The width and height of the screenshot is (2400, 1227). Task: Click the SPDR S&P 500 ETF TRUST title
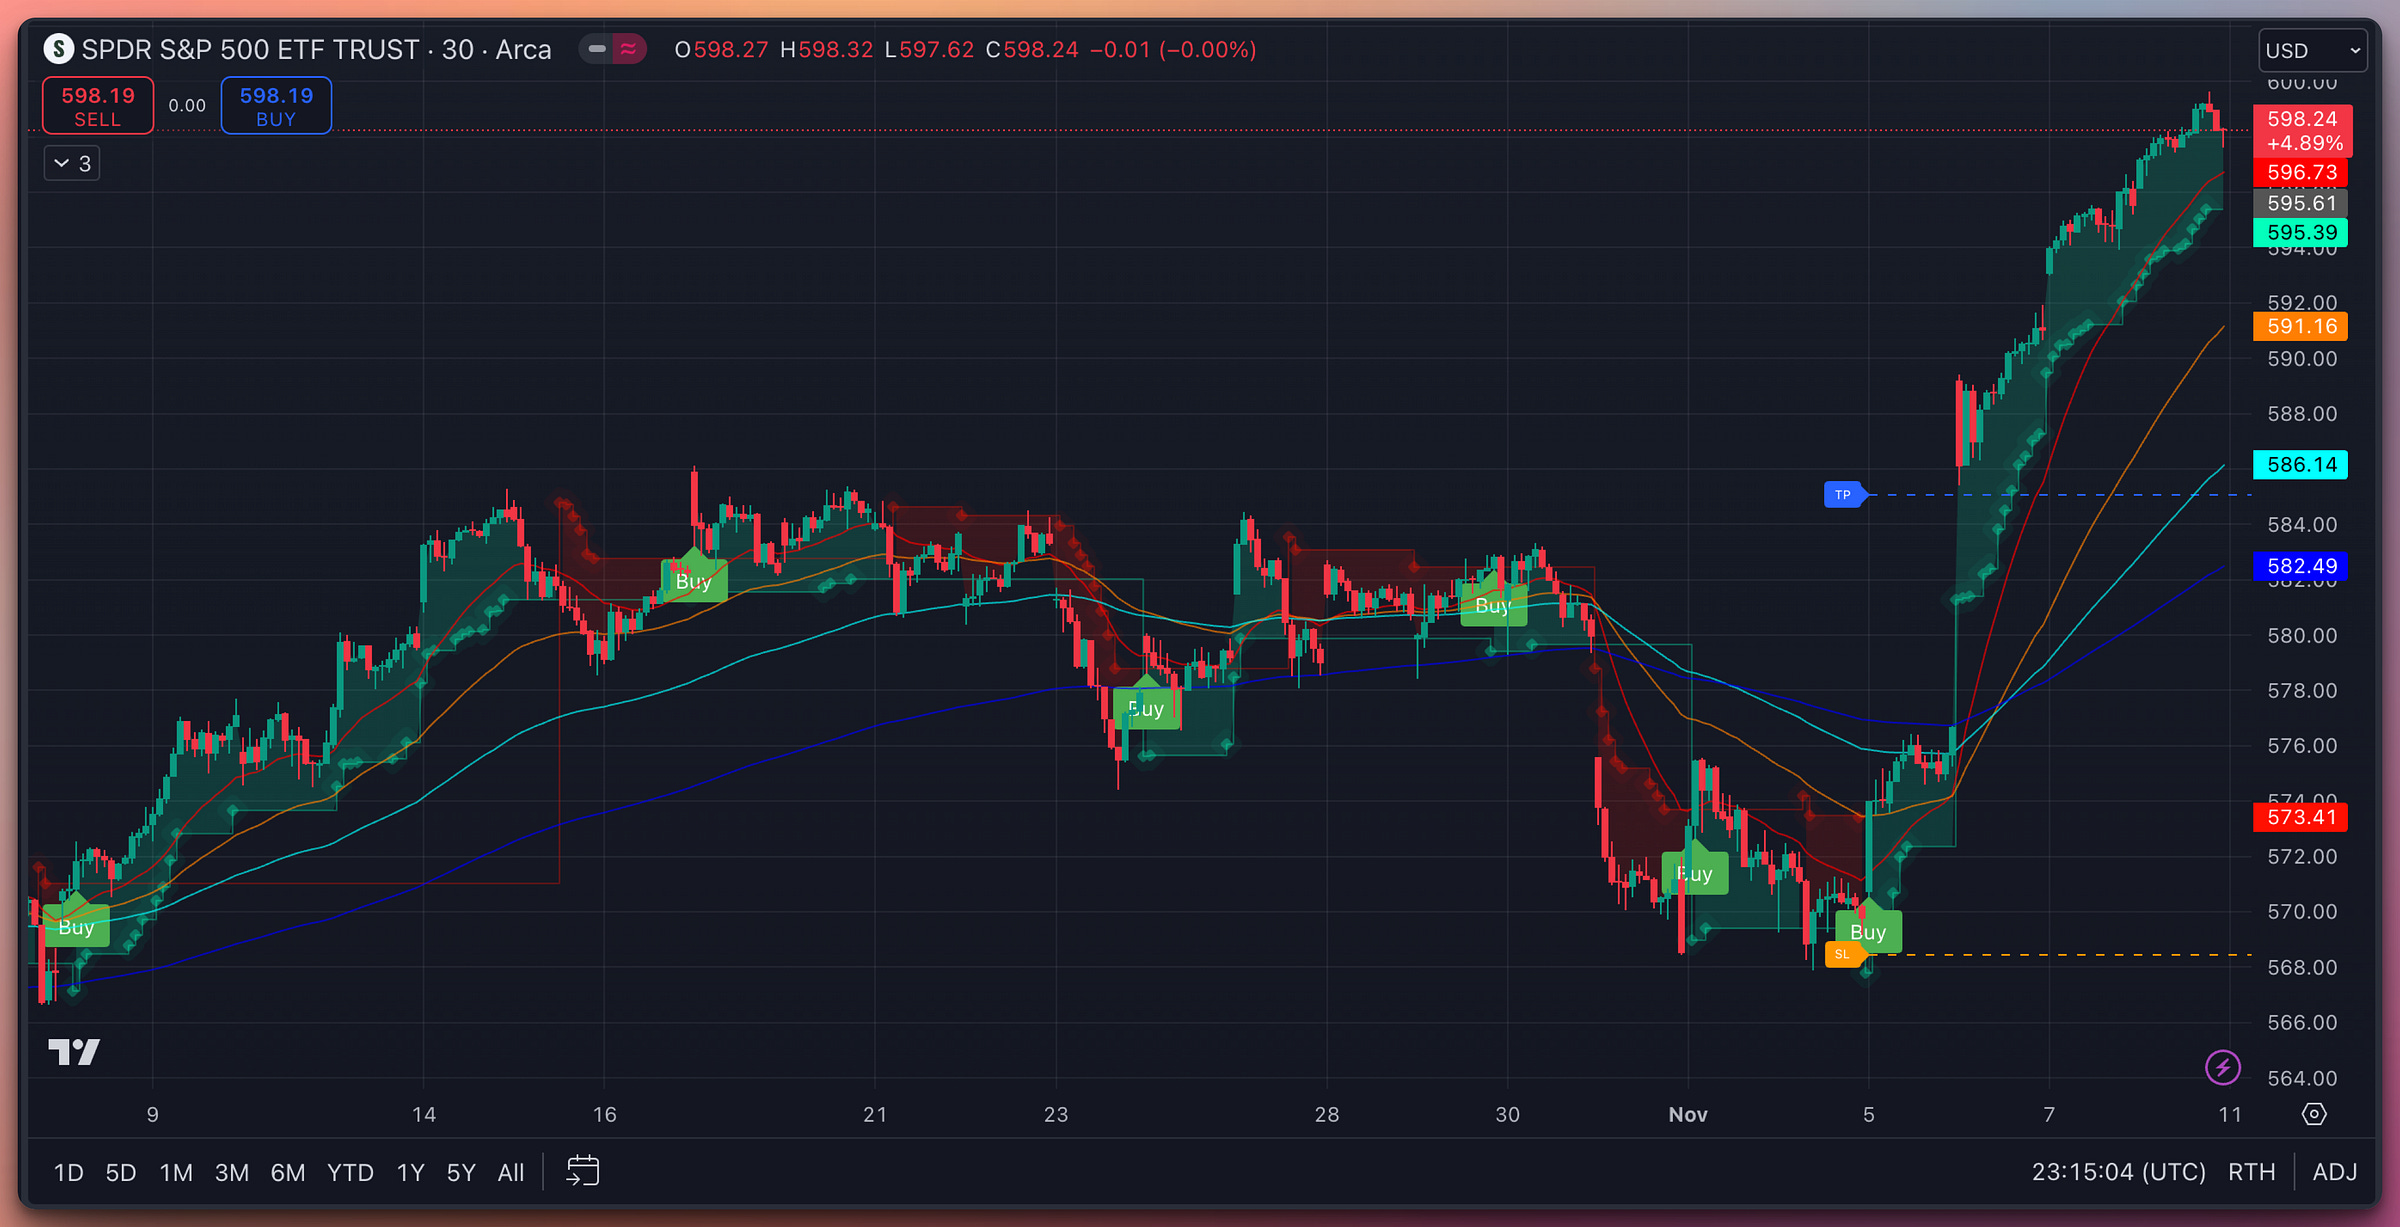(x=316, y=49)
